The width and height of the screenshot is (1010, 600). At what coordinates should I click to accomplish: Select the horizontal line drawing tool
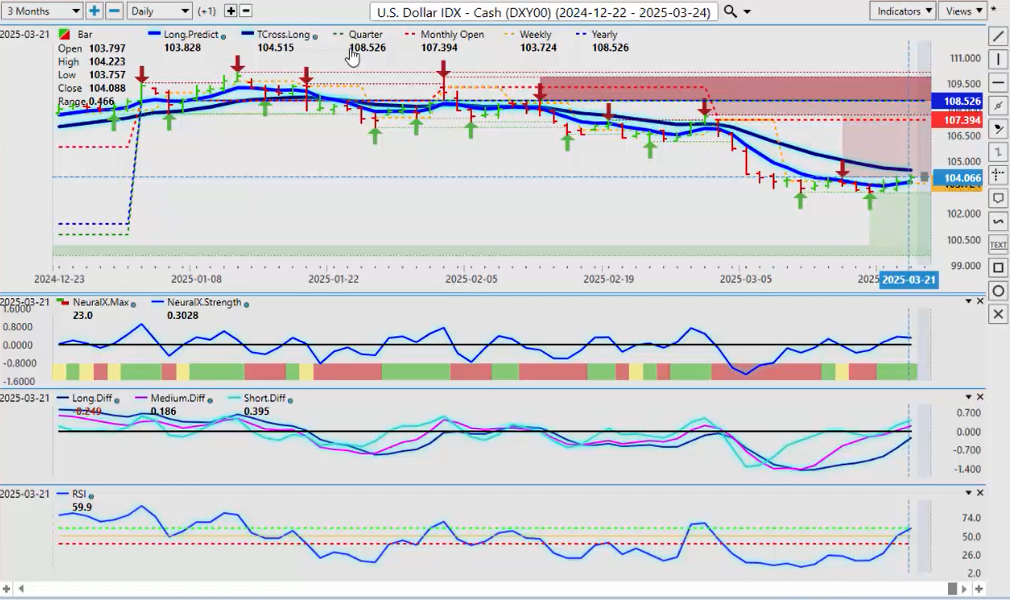coord(997,82)
